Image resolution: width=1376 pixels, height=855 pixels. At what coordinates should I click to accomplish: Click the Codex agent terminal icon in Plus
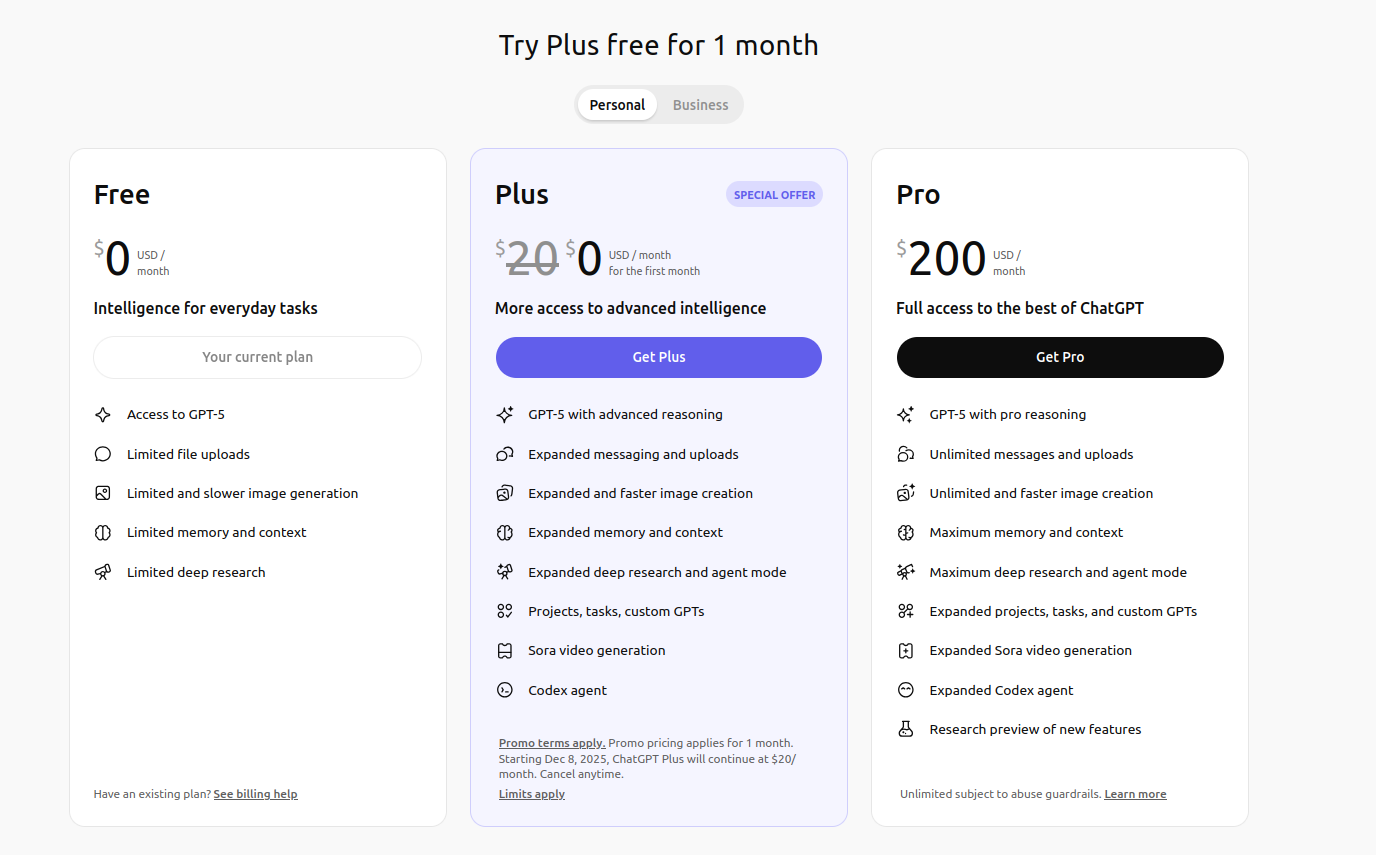(x=505, y=691)
